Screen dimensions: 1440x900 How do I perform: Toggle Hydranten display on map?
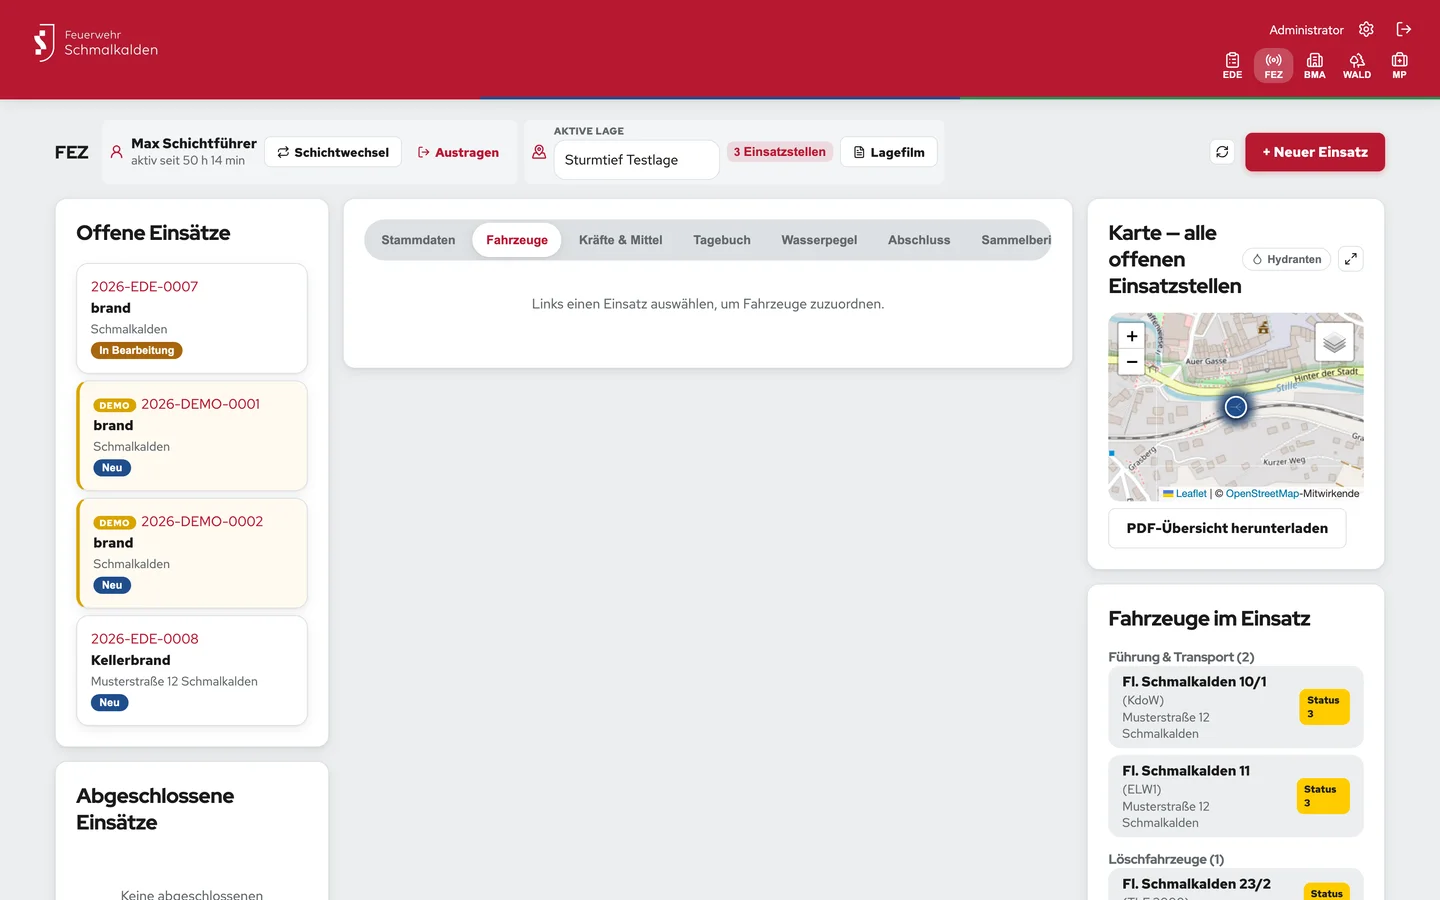(1287, 259)
